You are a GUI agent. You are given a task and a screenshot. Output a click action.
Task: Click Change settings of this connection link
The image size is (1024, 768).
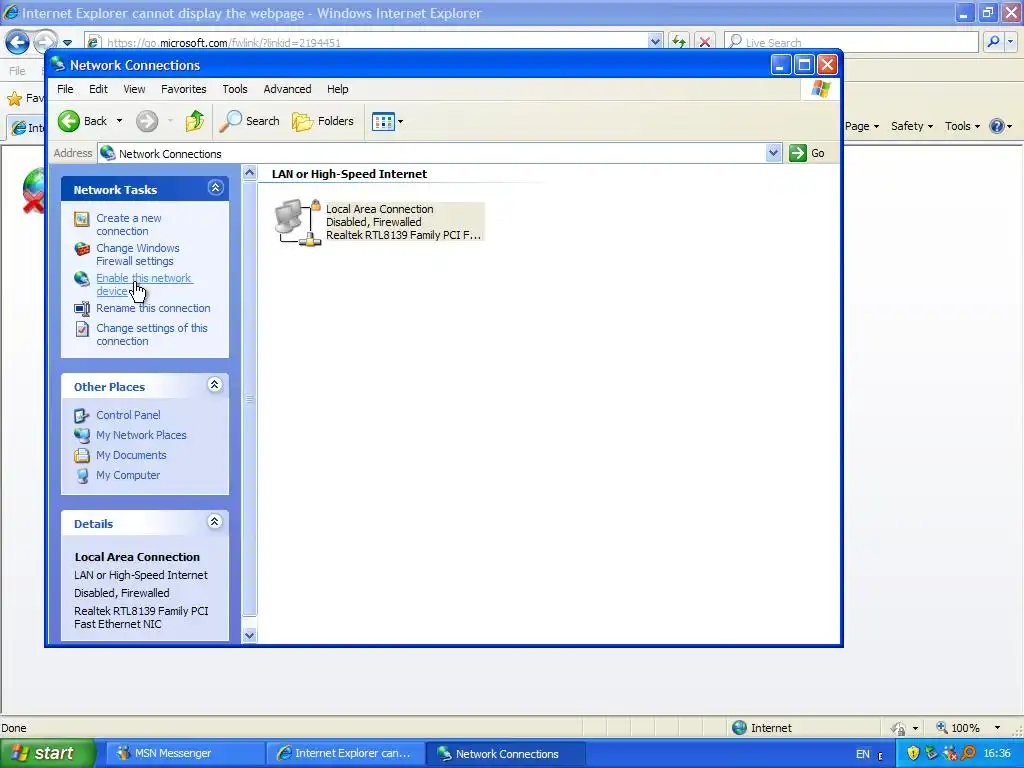(152, 335)
